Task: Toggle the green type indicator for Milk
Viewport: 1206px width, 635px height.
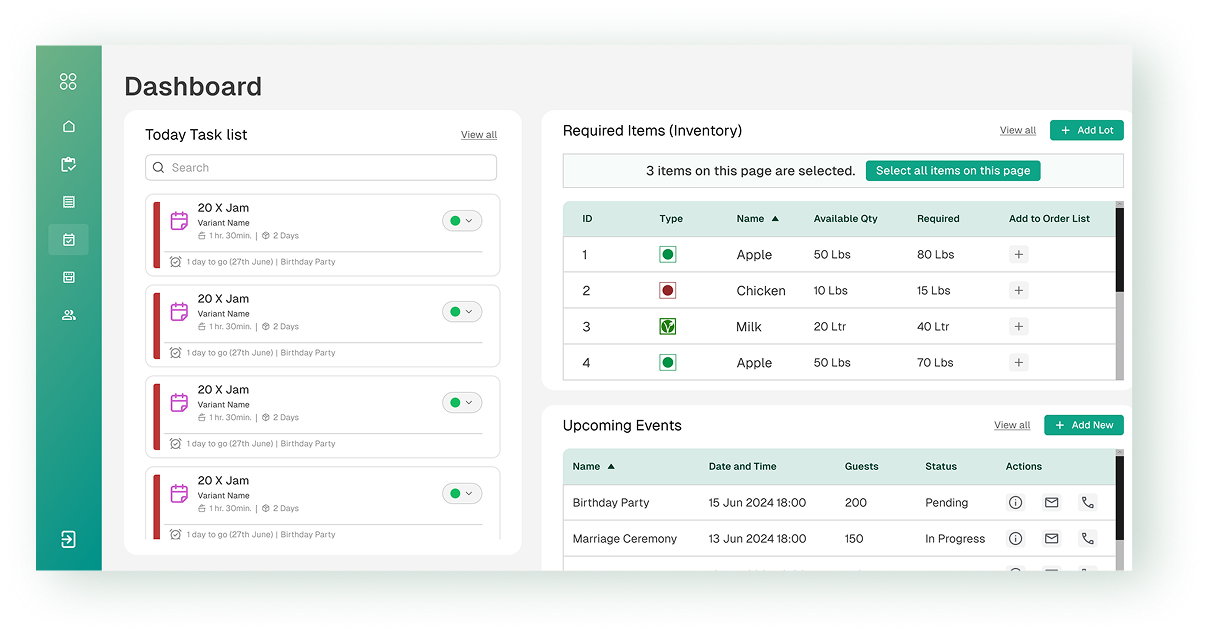Action: [668, 327]
